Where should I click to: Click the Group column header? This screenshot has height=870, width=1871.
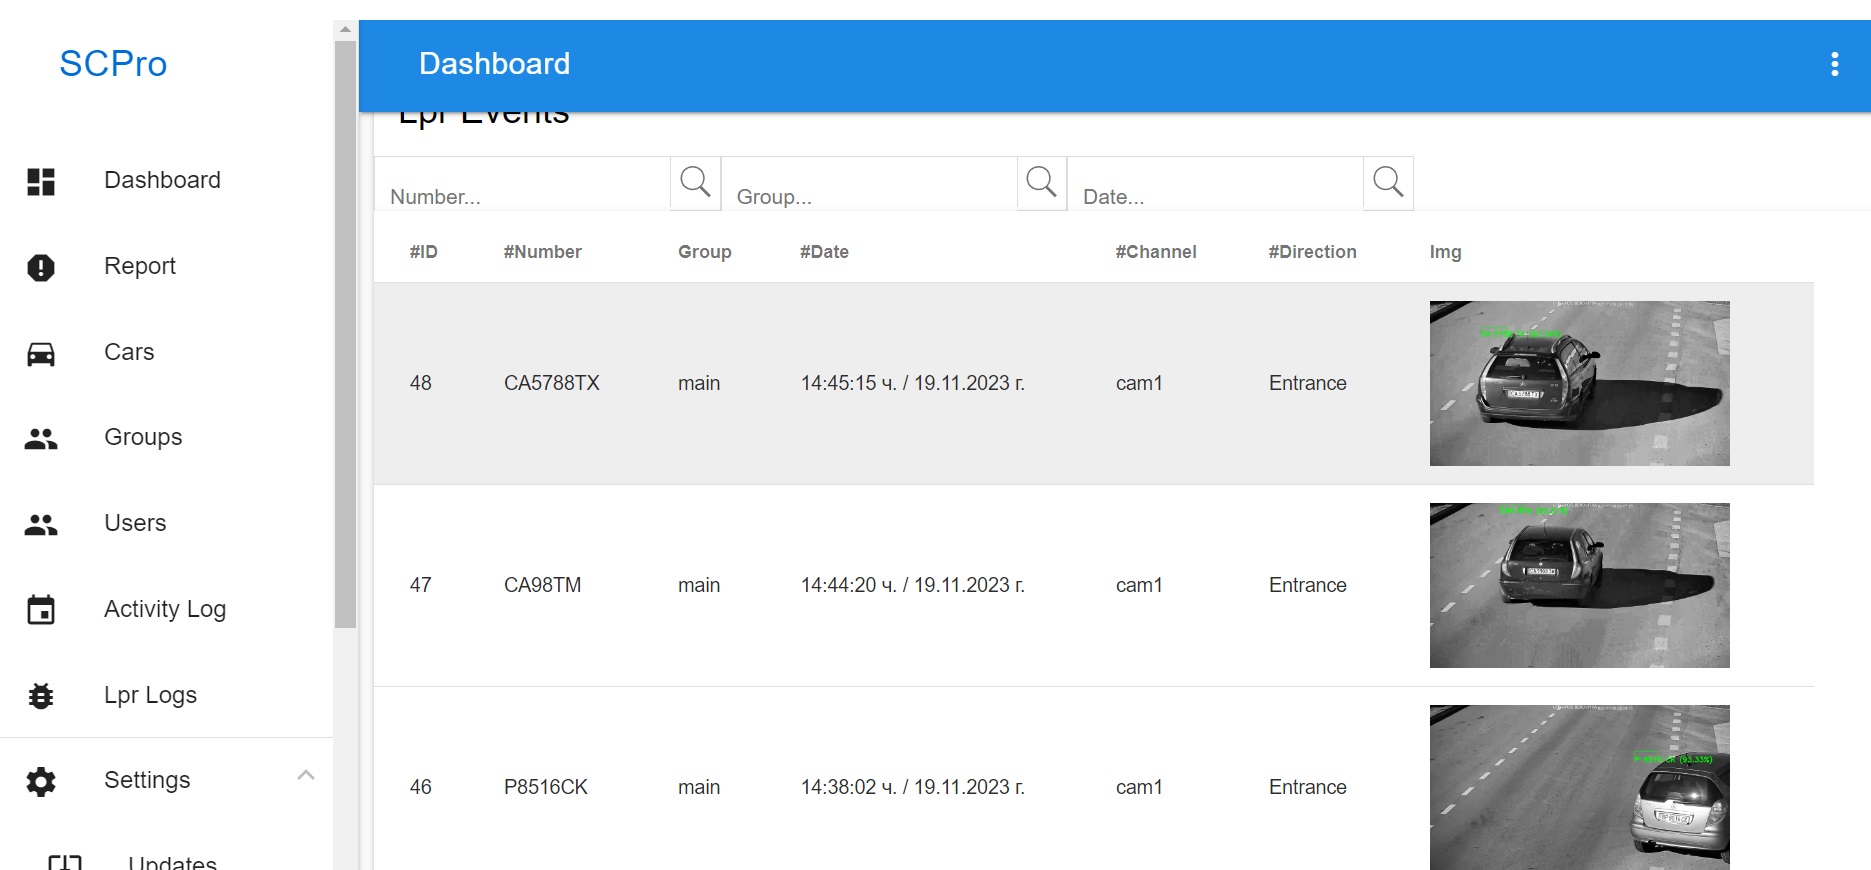(x=705, y=252)
